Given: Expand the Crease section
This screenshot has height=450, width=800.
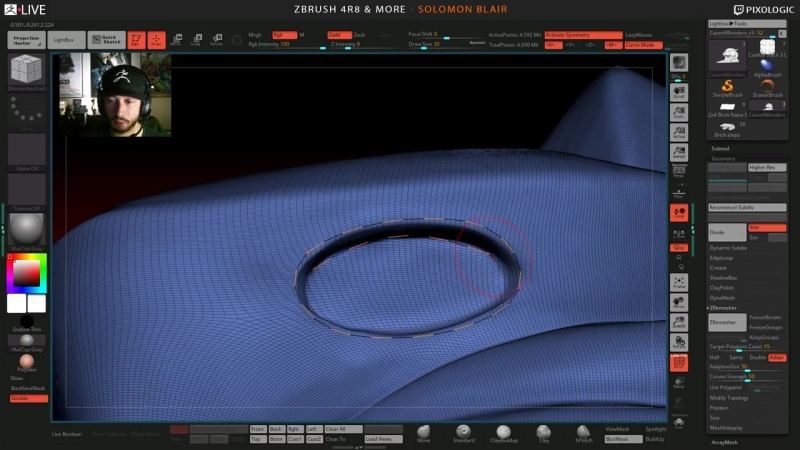Looking at the screenshot, I should (x=718, y=268).
